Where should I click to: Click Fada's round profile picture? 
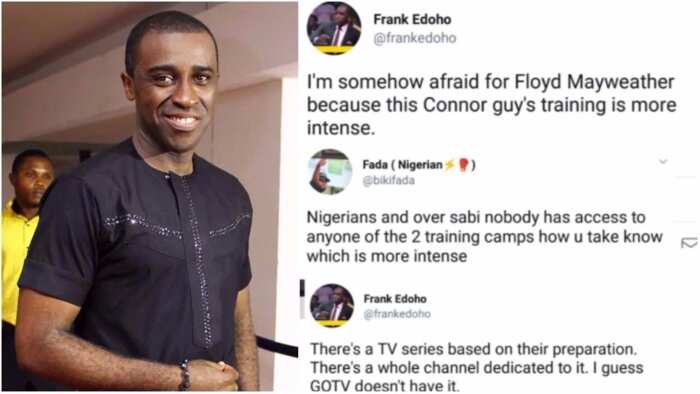click(330, 172)
